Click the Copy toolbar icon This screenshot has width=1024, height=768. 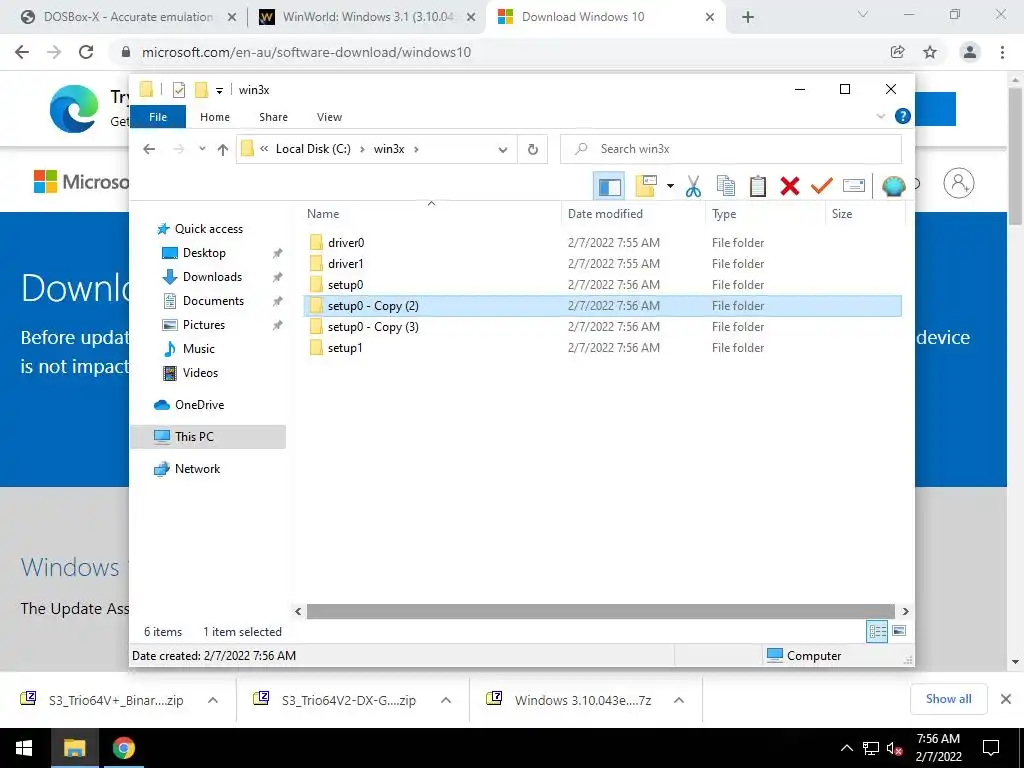pyautogui.click(x=726, y=186)
